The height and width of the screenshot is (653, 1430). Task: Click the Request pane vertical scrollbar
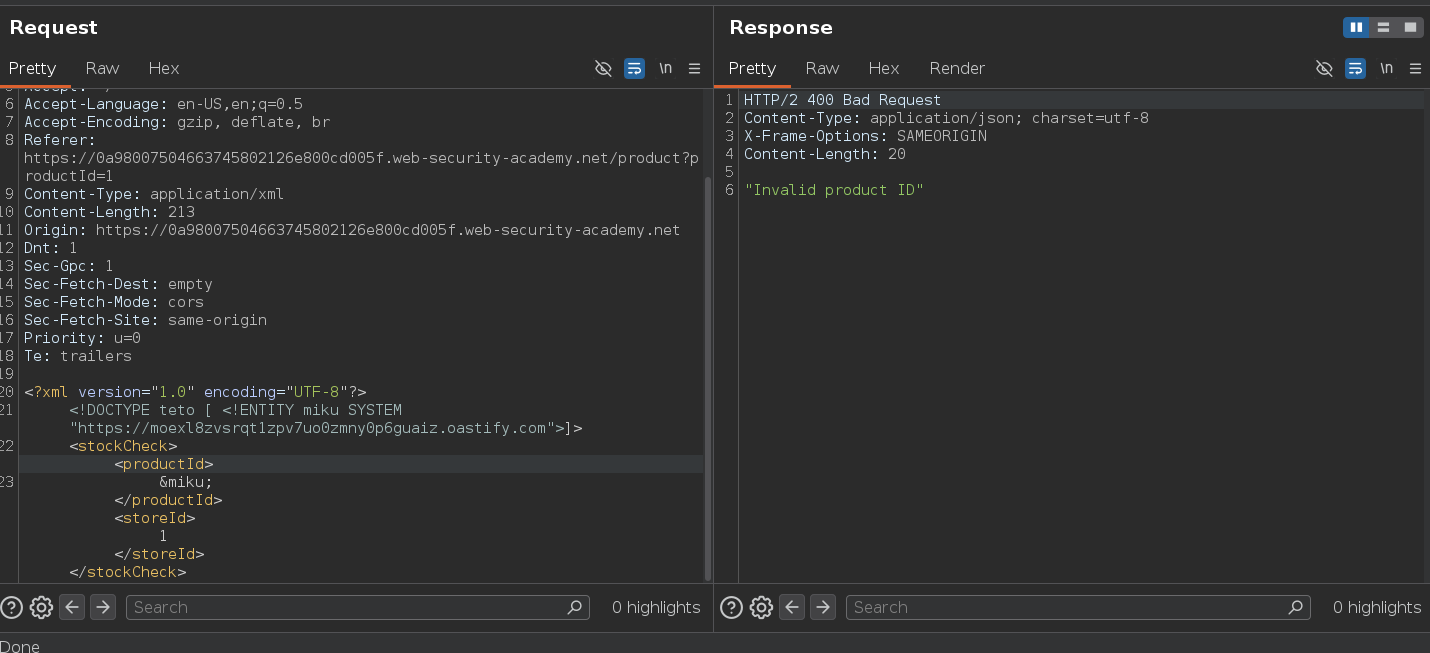point(709,380)
